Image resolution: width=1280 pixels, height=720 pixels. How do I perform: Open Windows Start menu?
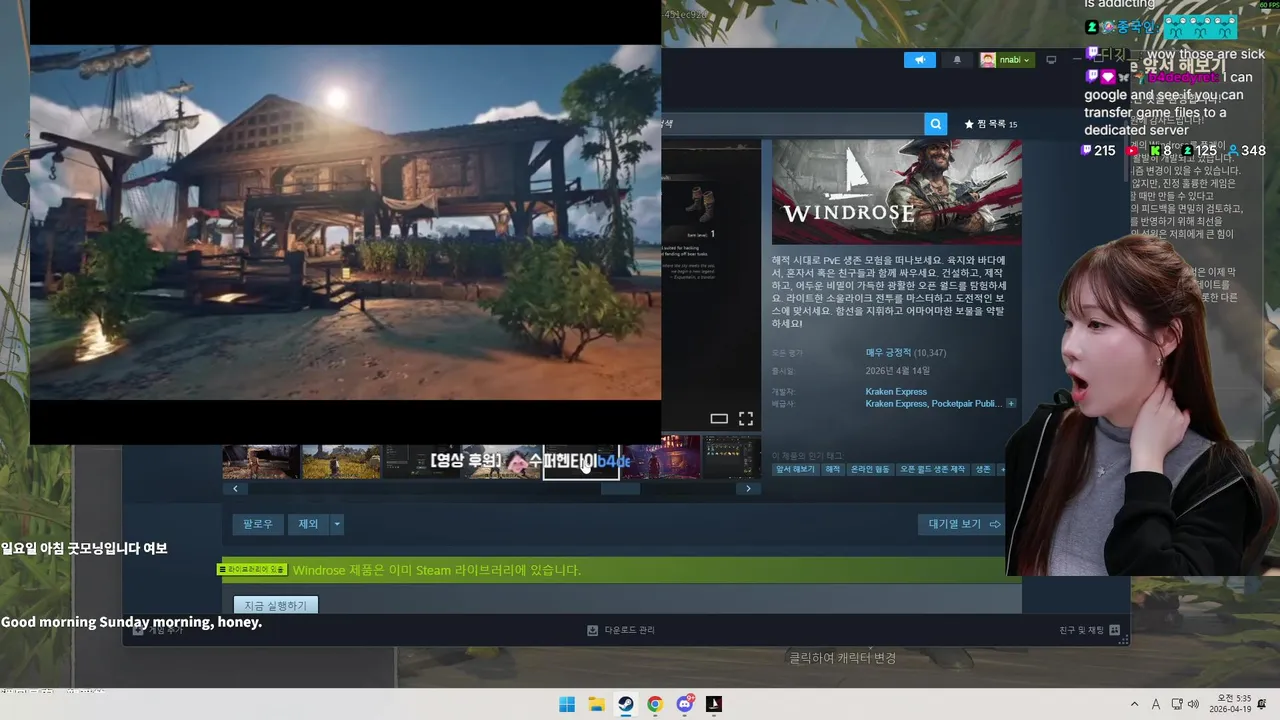567,704
